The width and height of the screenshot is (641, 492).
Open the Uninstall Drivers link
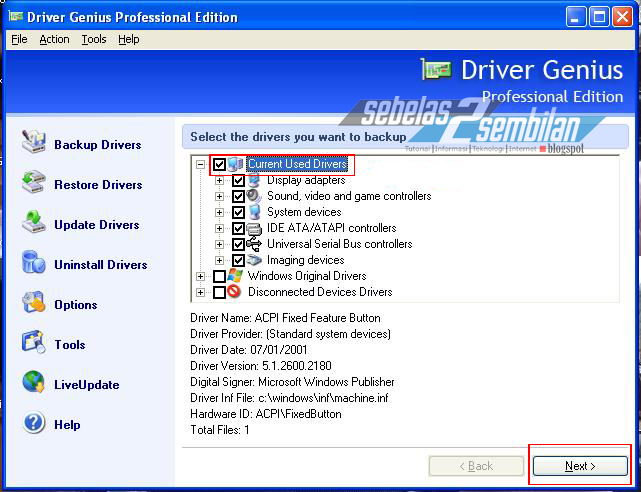click(101, 265)
